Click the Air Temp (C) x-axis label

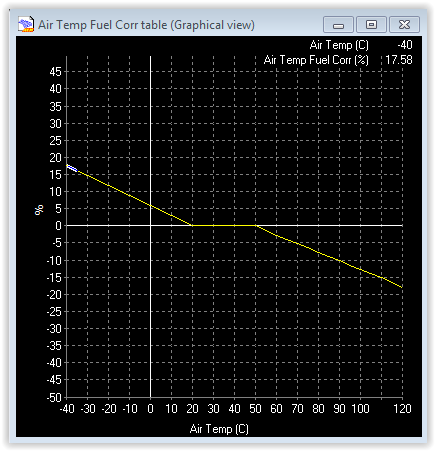coord(219,429)
